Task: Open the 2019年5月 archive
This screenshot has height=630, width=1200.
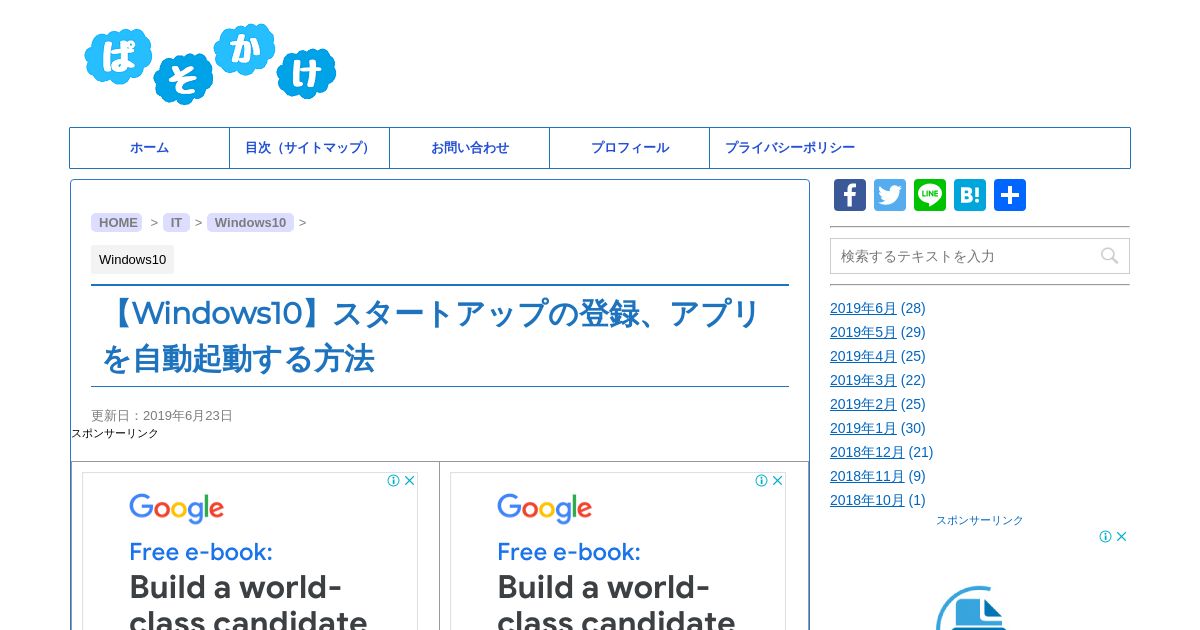Action: coord(863,332)
